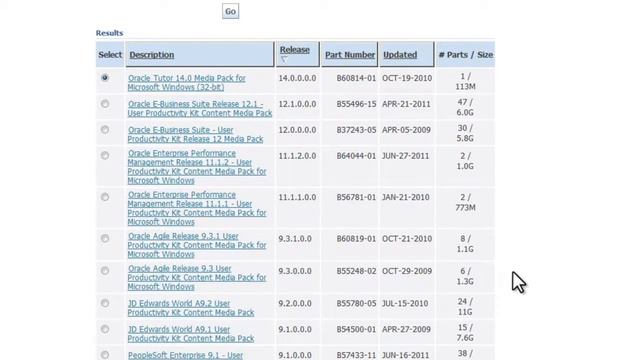This screenshot has width=640, height=360.
Task: Open Oracle Tutor 14.0 Media Pack link
Action: (x=187, y=82)
